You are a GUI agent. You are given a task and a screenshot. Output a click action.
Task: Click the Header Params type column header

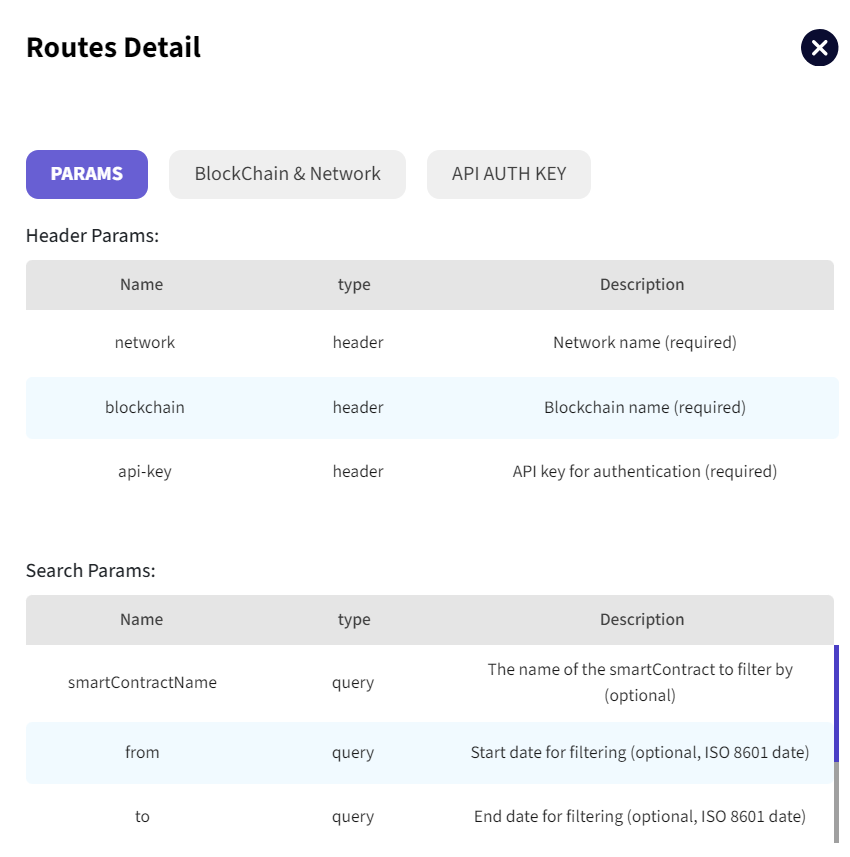tap(354, 285)
